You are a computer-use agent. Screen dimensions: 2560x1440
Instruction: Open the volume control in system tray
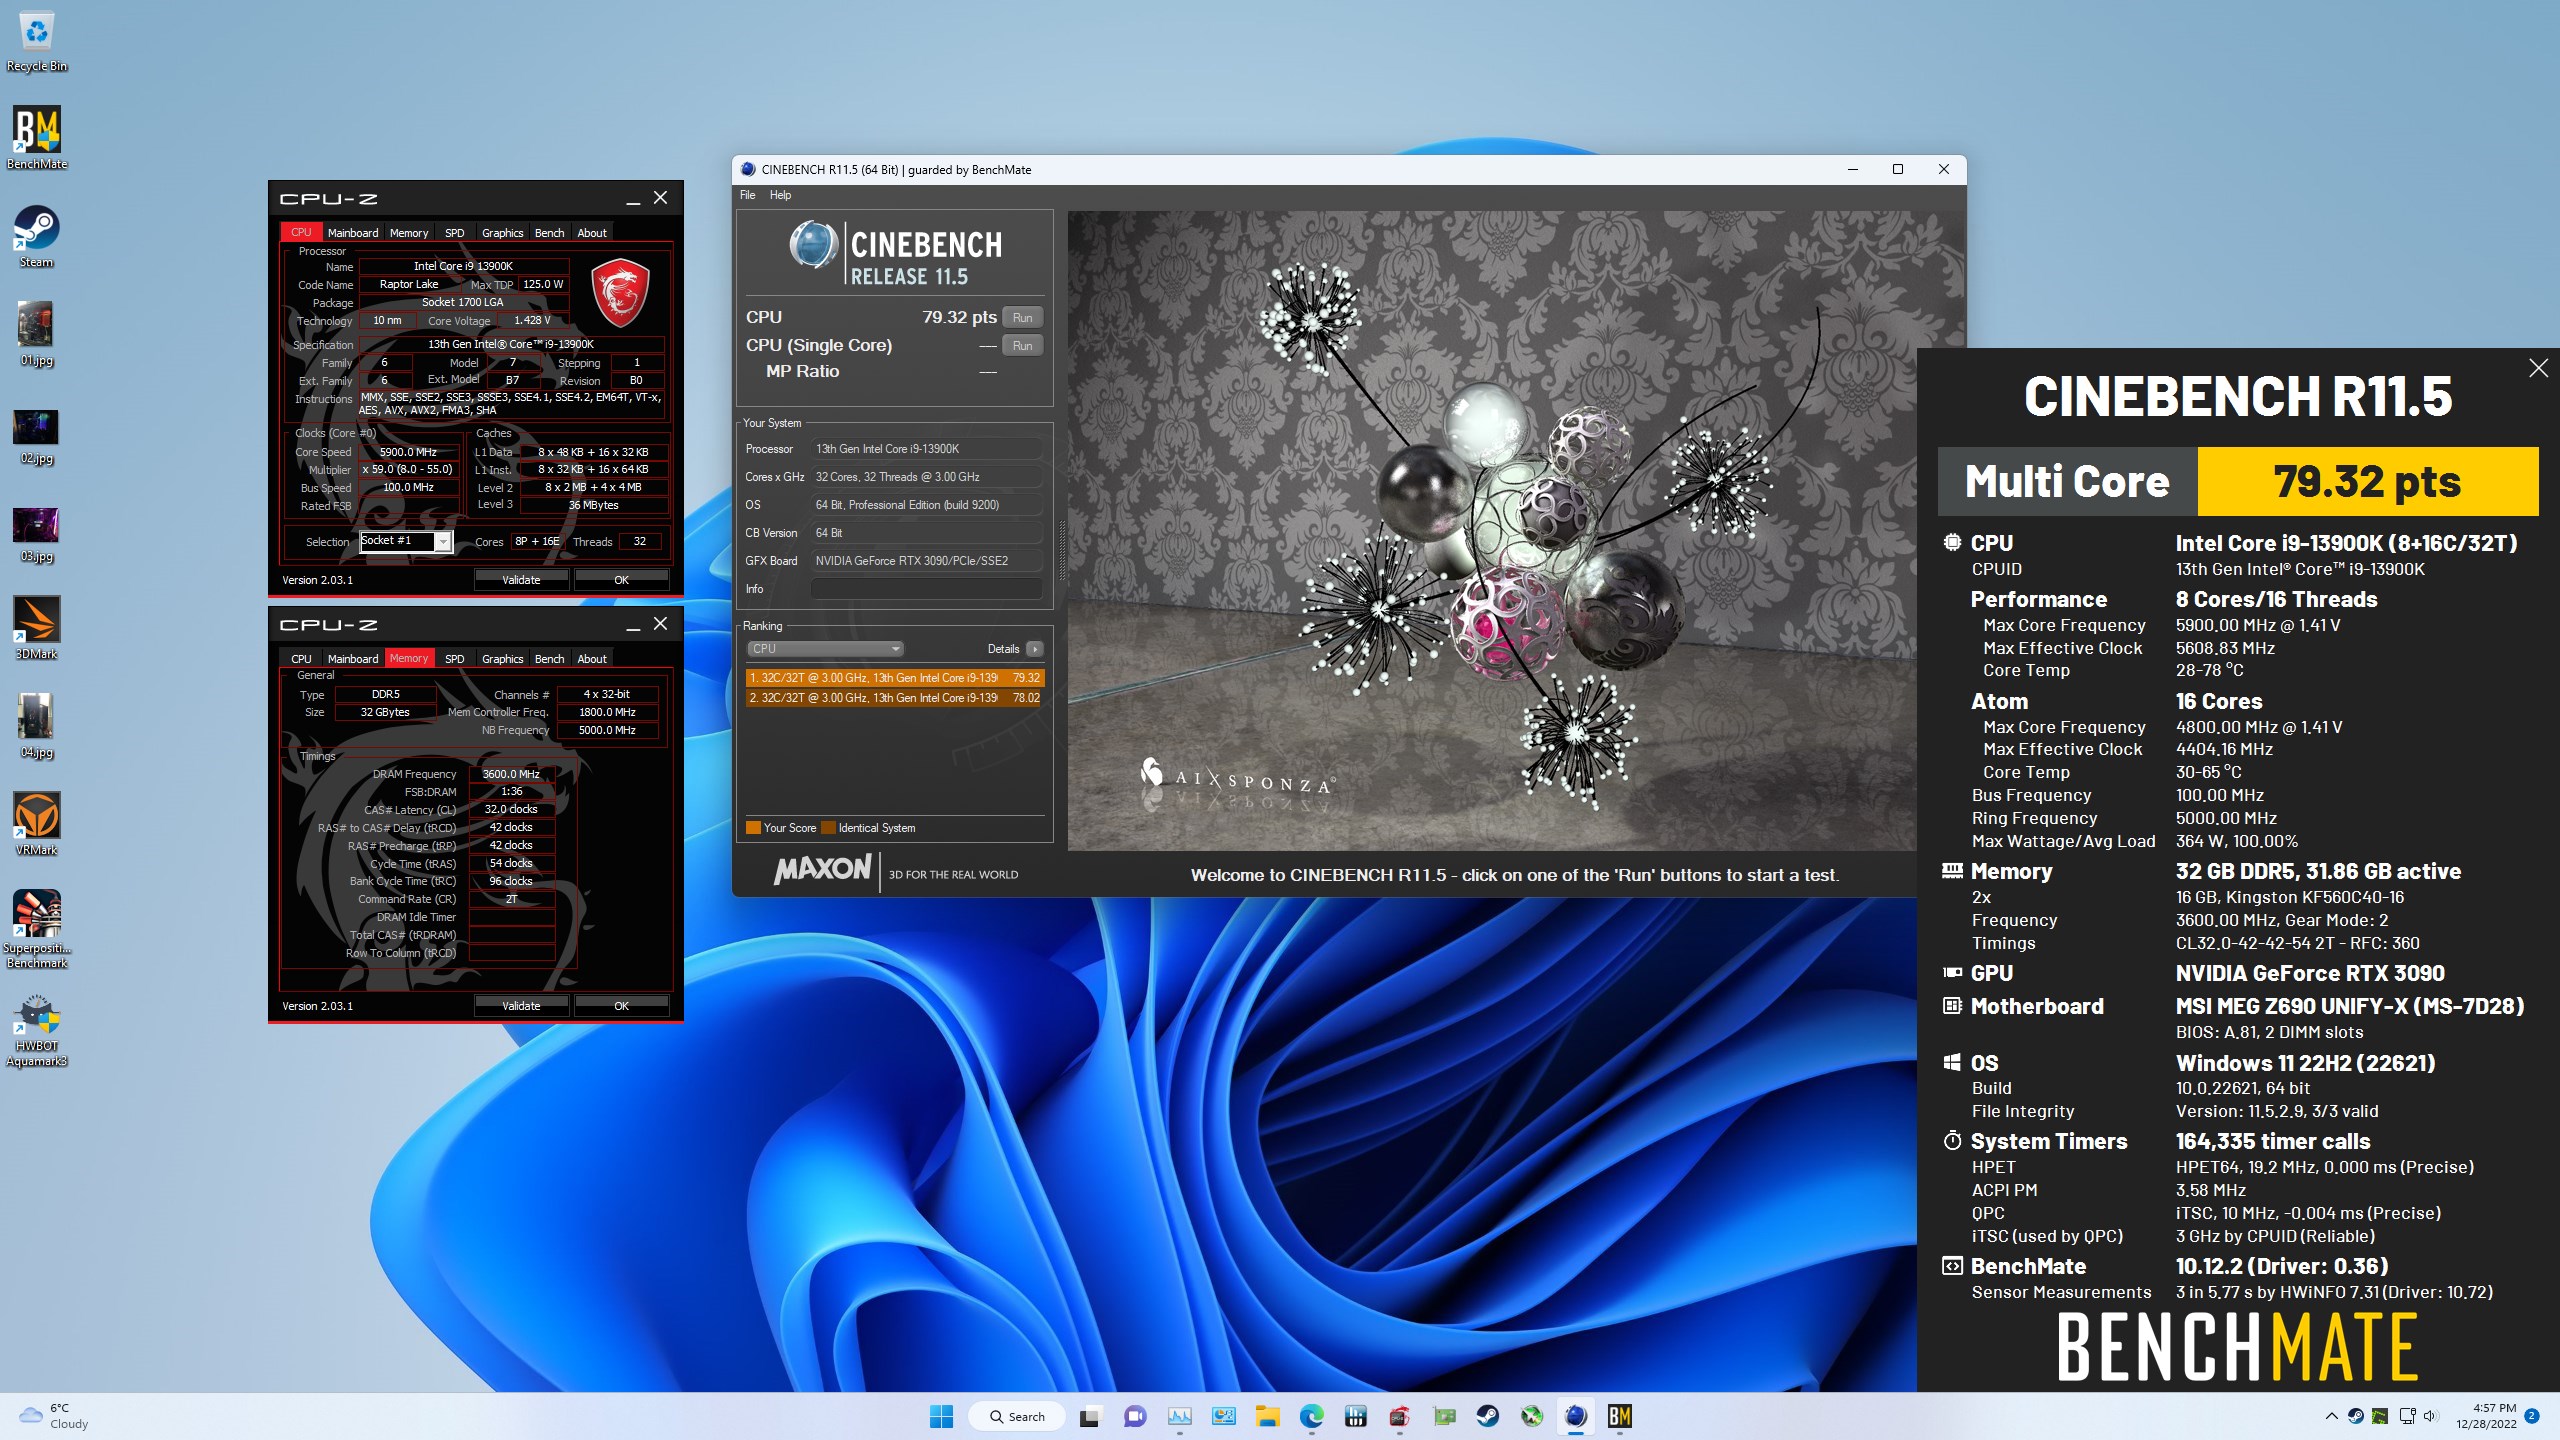click(2432, 1416)
